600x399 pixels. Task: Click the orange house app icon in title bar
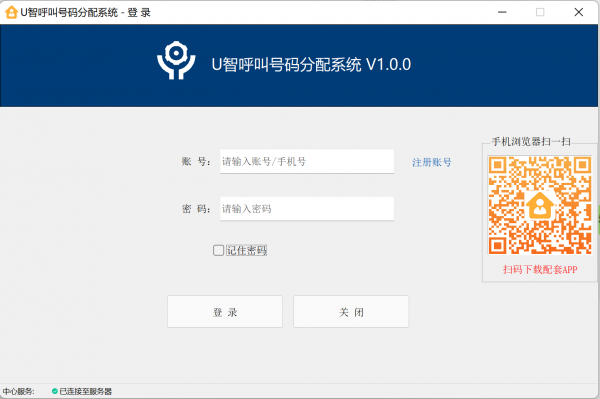(x=11, y=12)
